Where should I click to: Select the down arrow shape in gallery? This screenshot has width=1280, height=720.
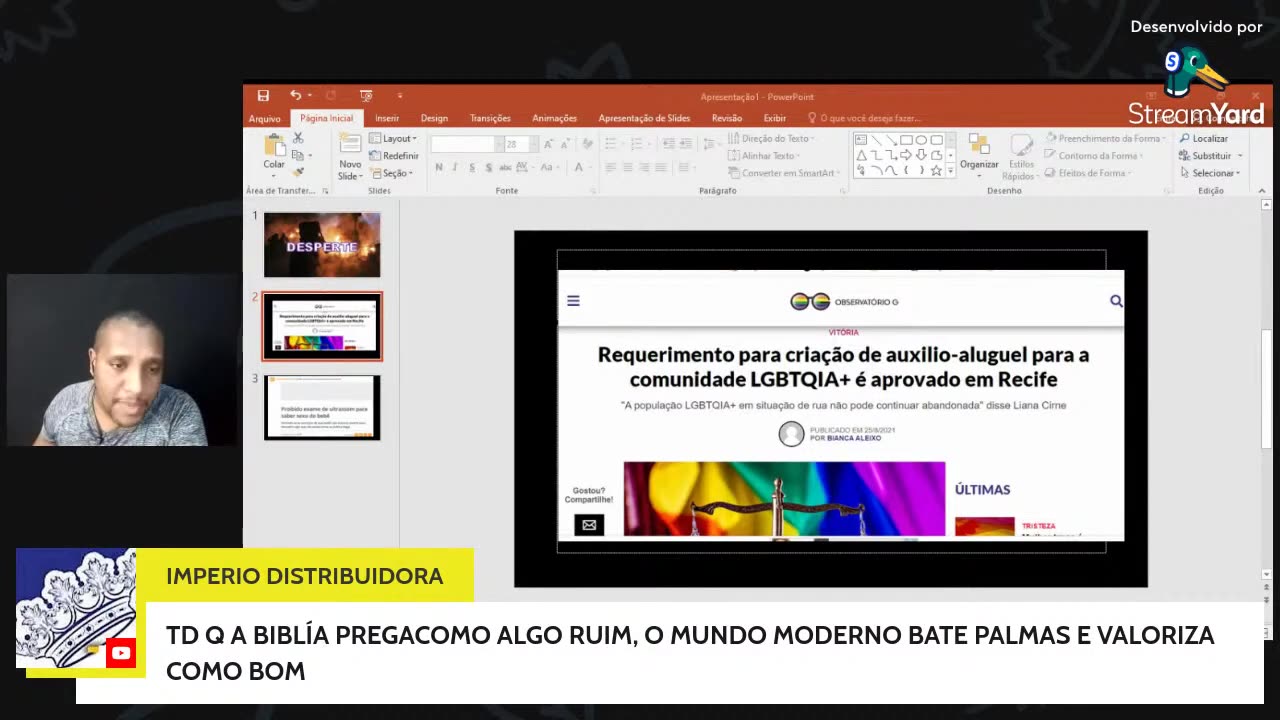point(921,156)
